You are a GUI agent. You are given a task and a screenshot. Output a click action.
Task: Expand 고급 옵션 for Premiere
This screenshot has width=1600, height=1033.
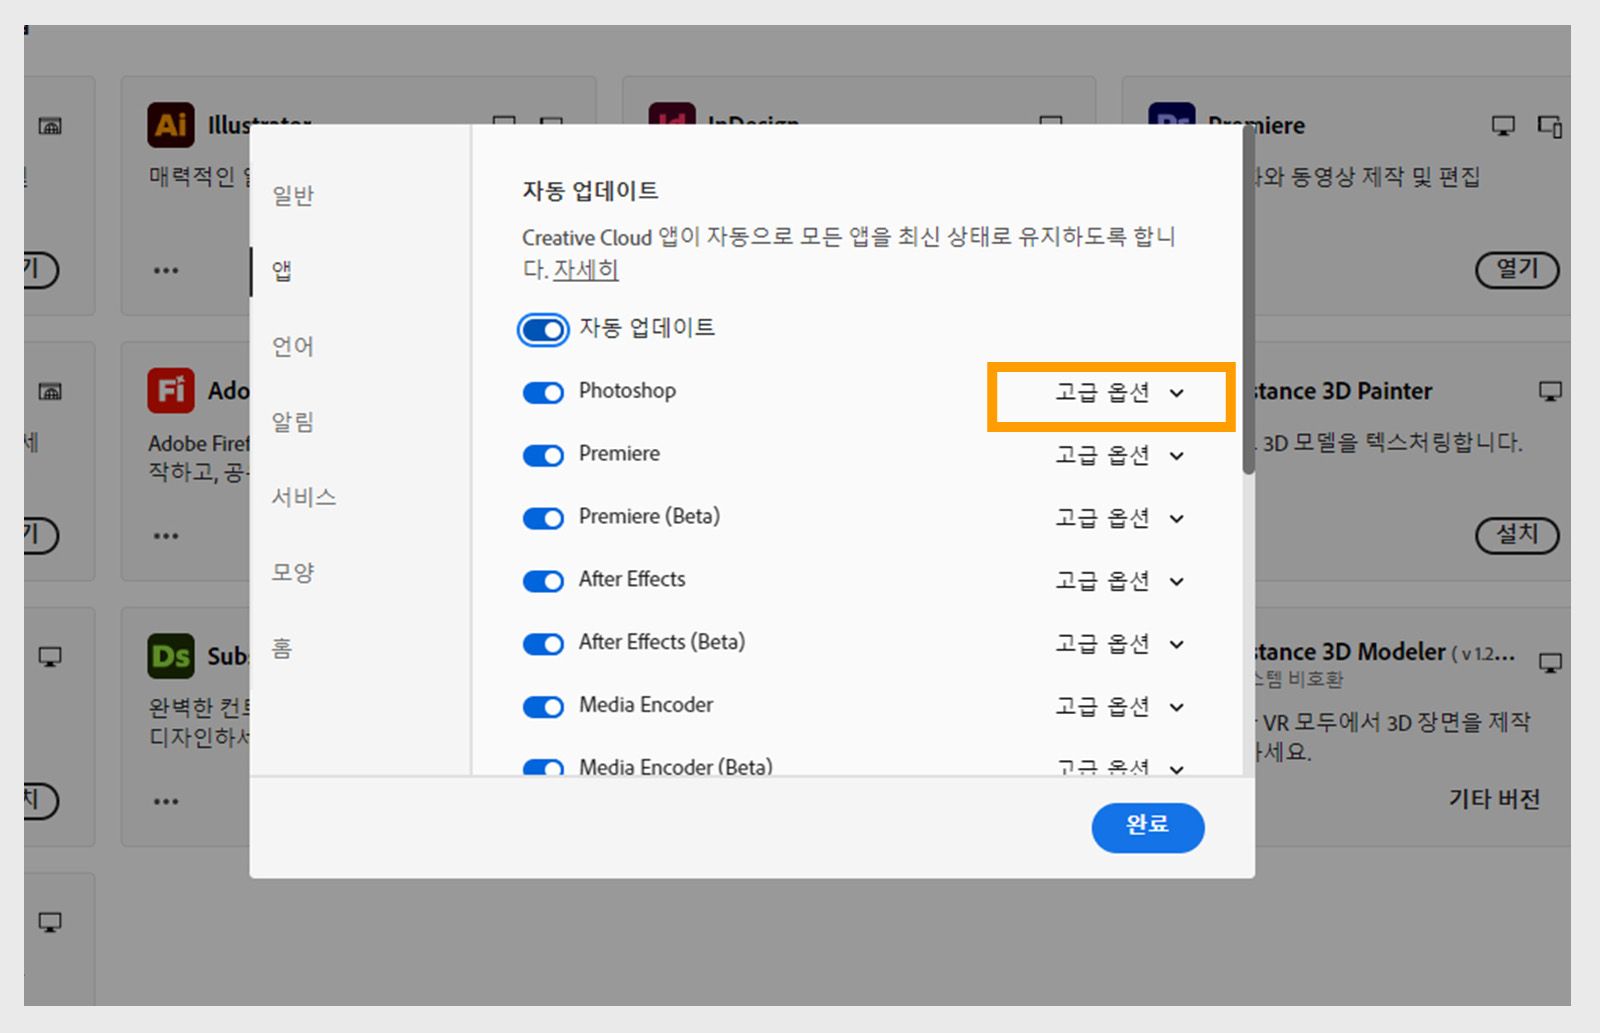pos(1120,456)
